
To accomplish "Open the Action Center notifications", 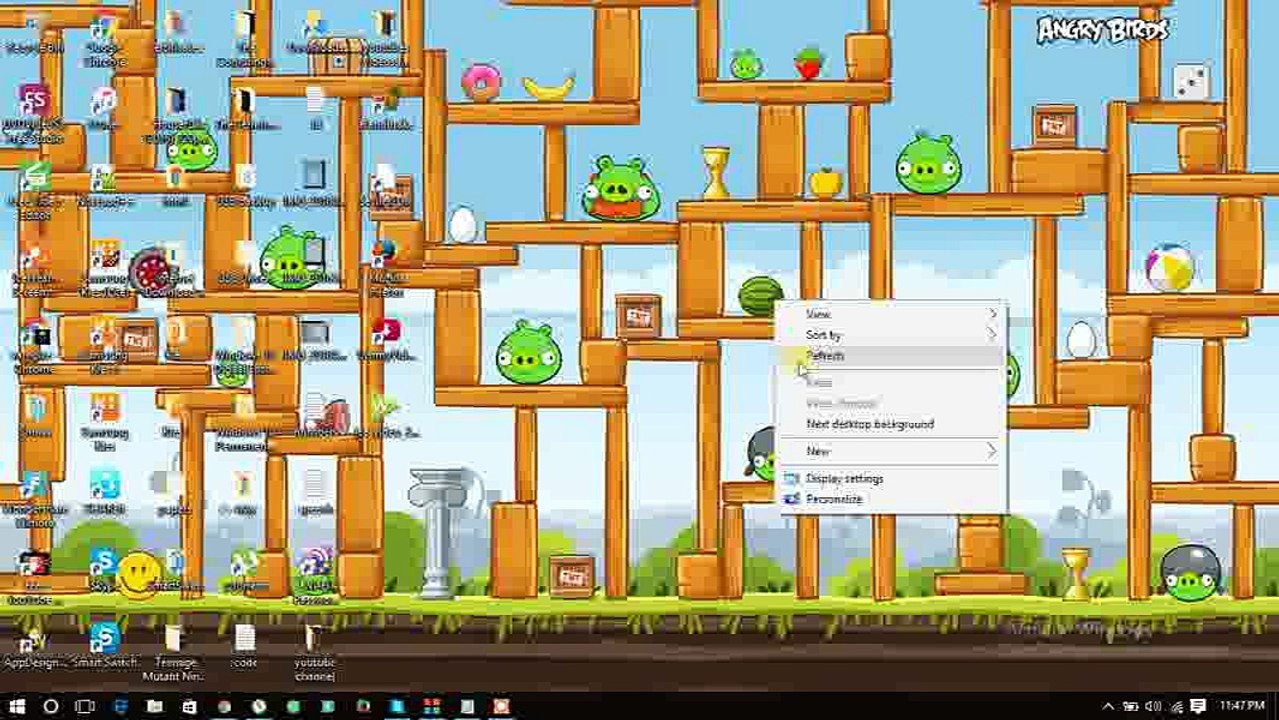I will 1198,707.
